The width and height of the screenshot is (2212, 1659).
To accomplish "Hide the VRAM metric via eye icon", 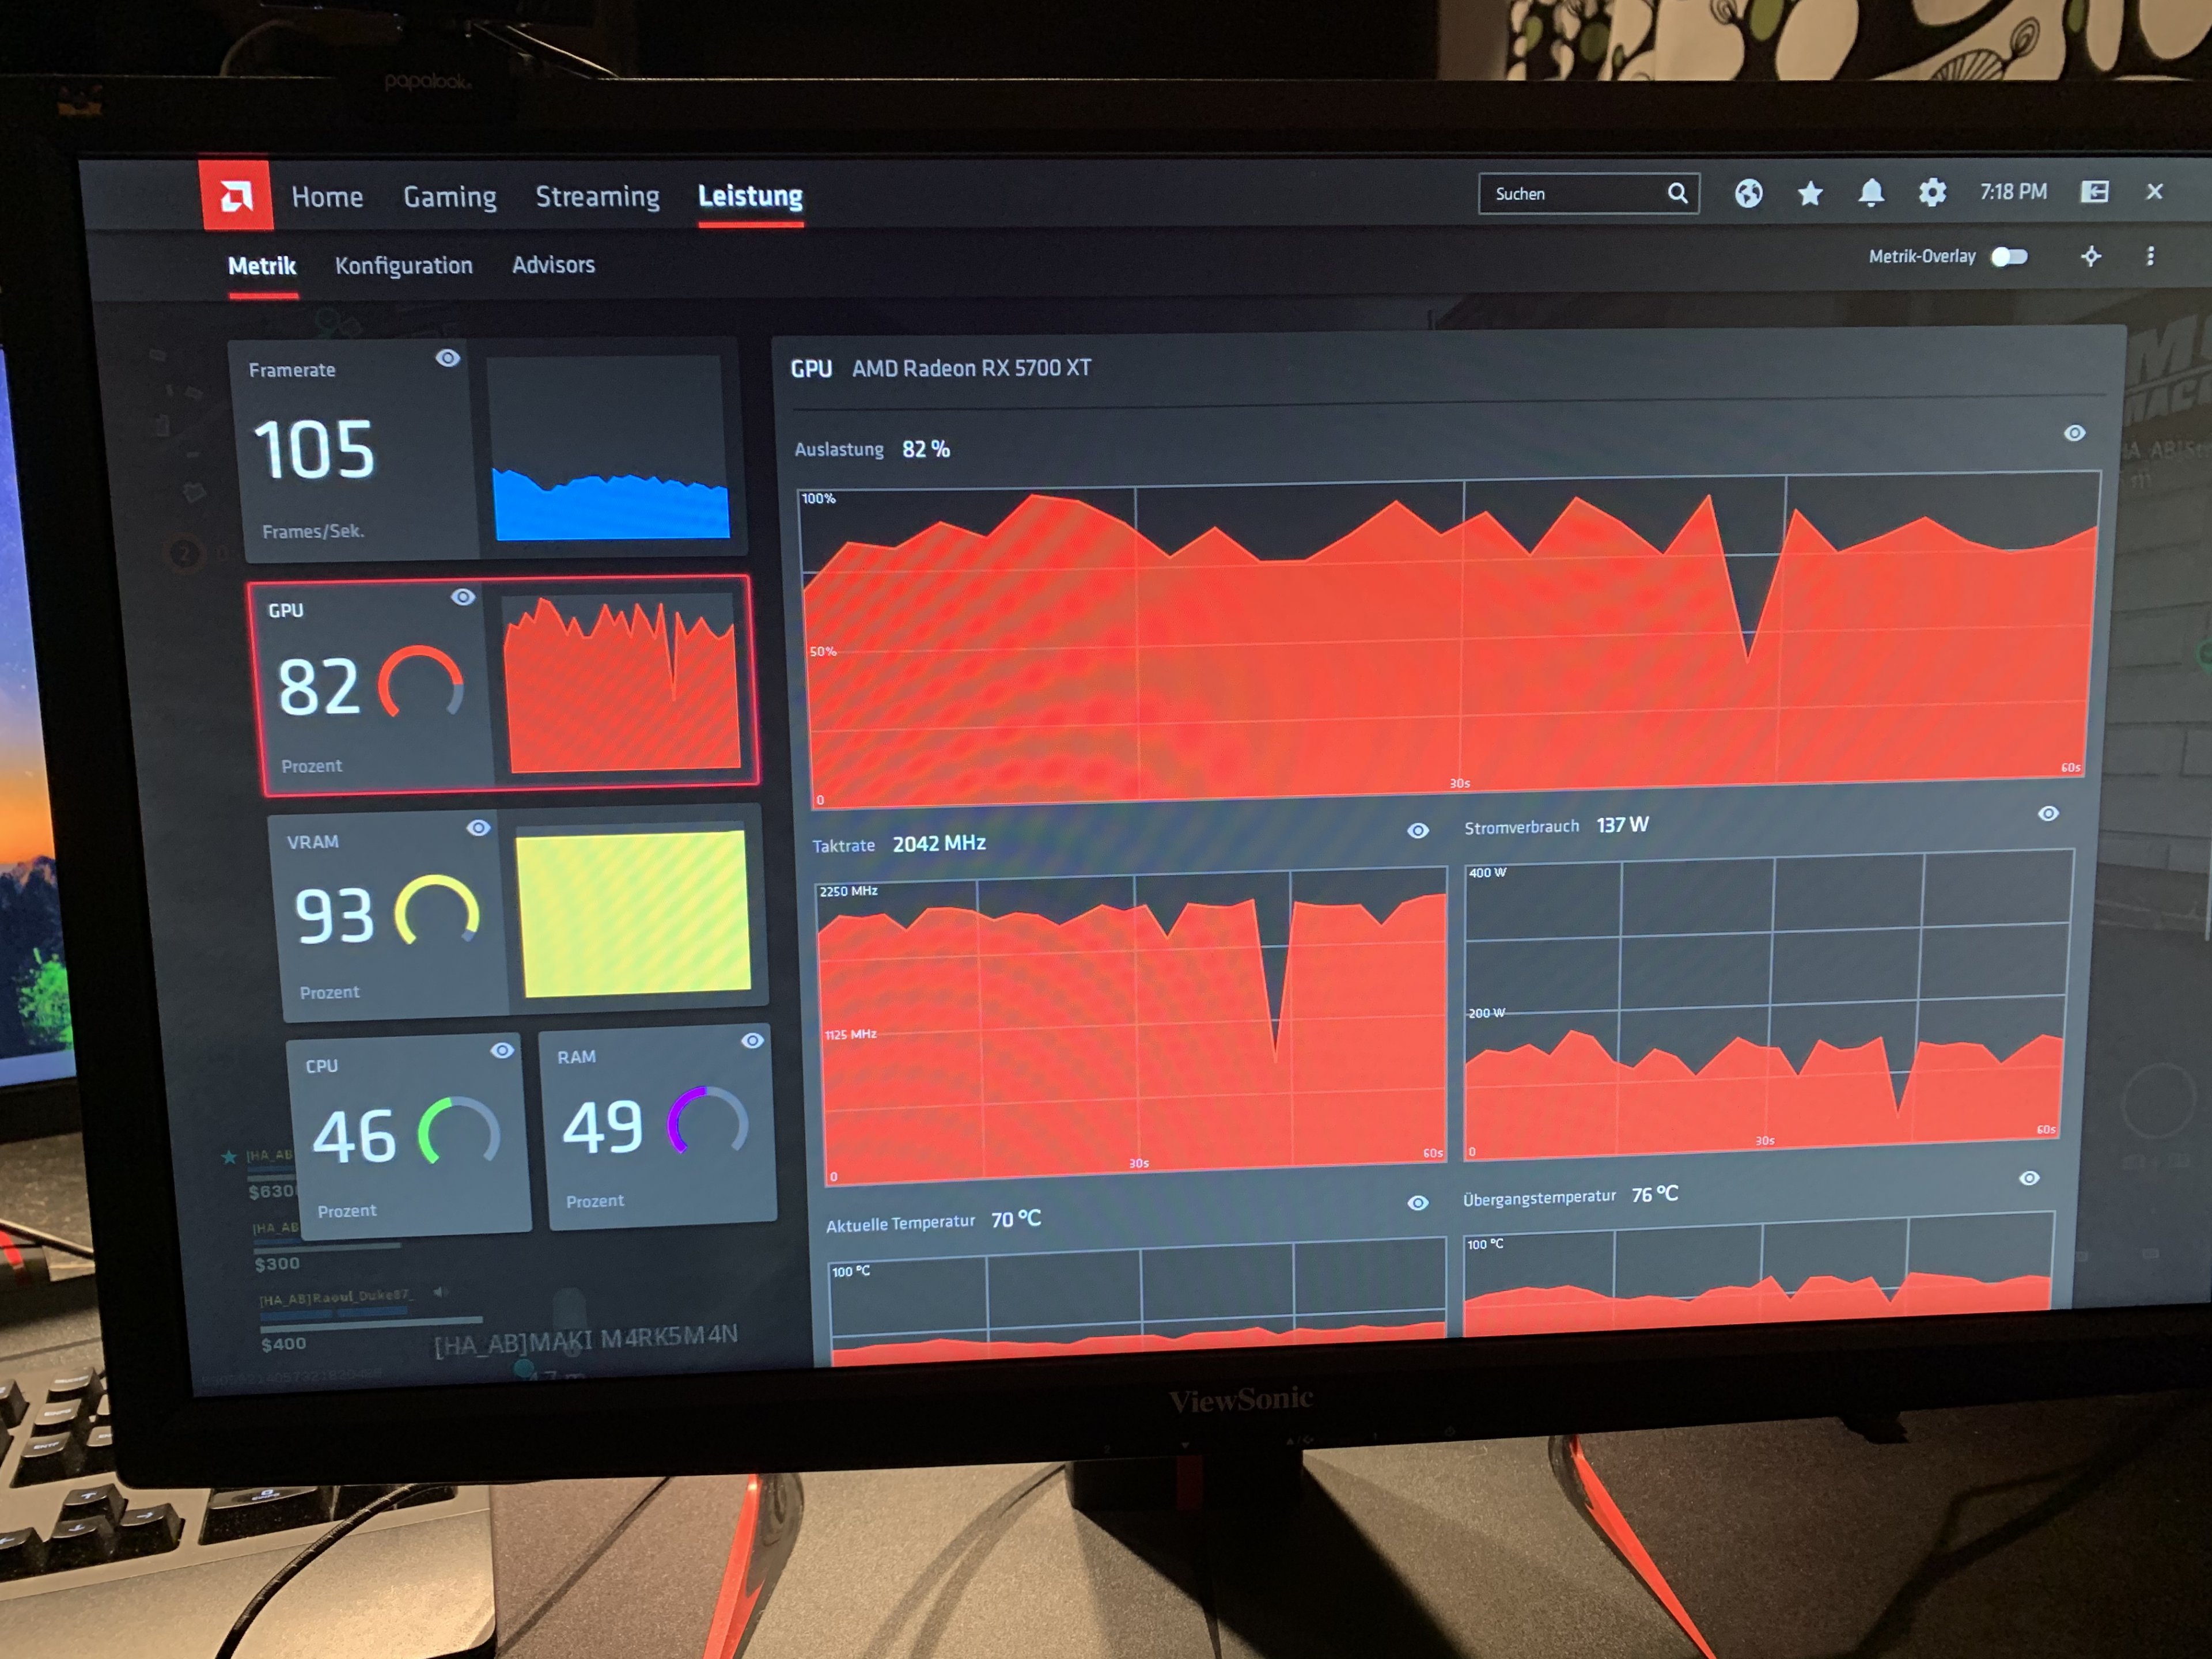I will tap(479, 828).
